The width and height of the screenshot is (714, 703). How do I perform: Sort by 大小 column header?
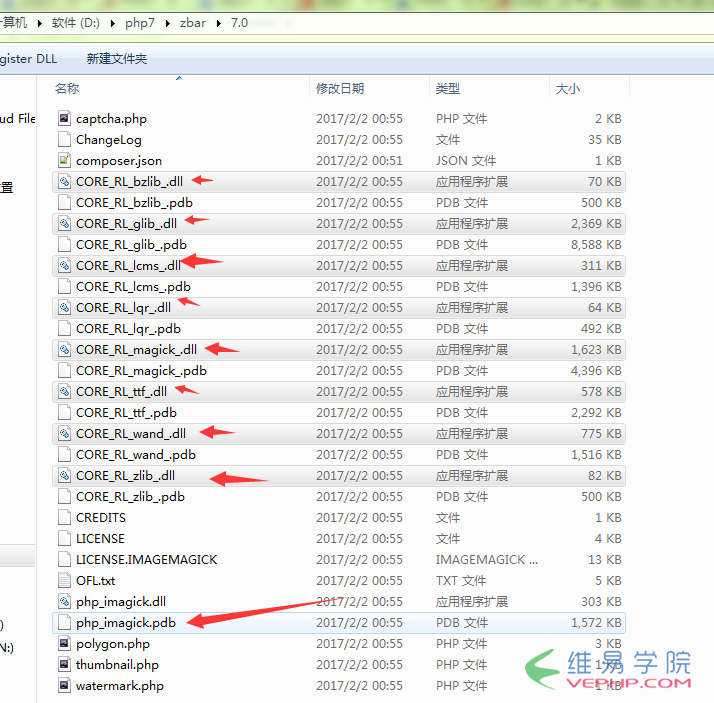click(x=568, y=88)
